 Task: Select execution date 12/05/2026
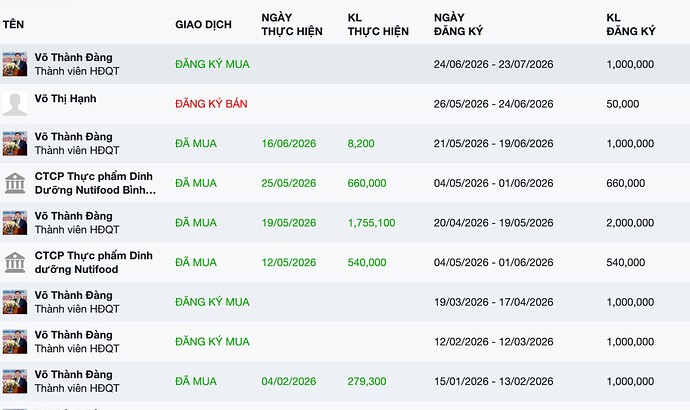pyautogui.click(x=289, y=262)
